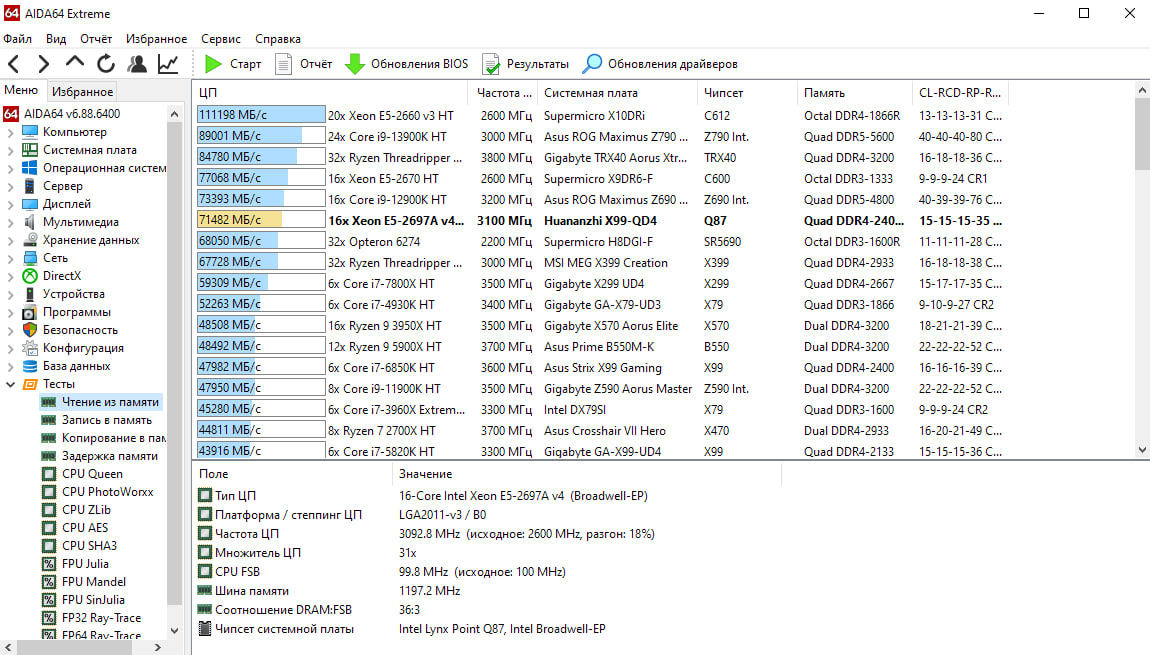Screen dimensions: 1150x655
Task: Sort by the Память column header
Action: [x=854, y=93]
